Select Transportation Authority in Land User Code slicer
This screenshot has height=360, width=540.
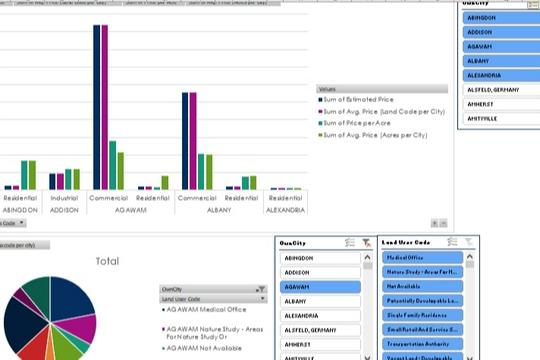coord(423,344)
